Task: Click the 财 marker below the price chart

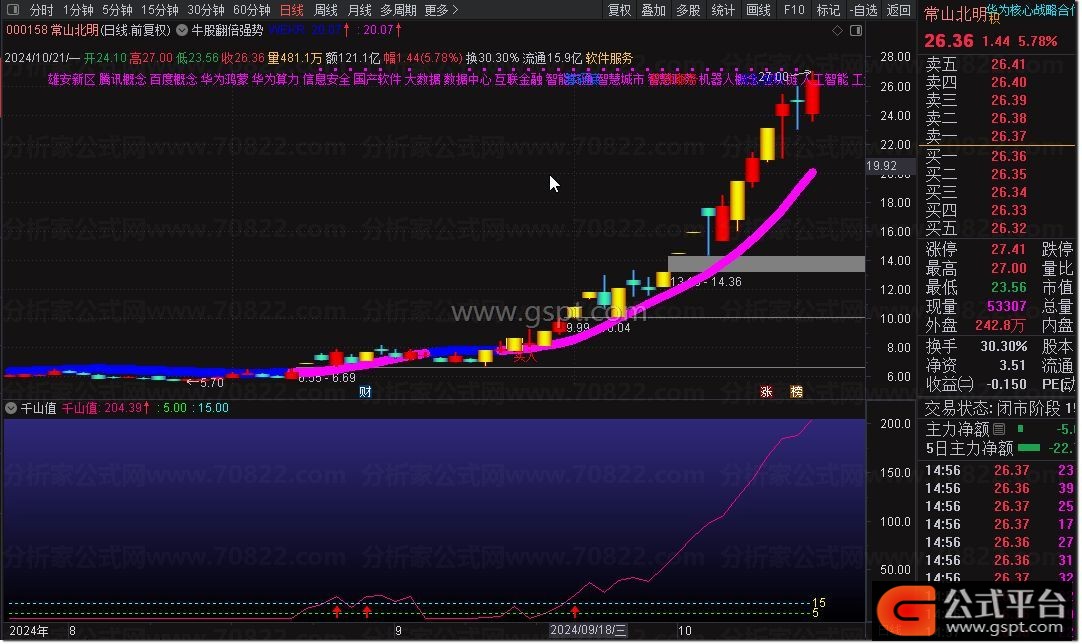Action: pyautogui.click(x=365, y=392)
